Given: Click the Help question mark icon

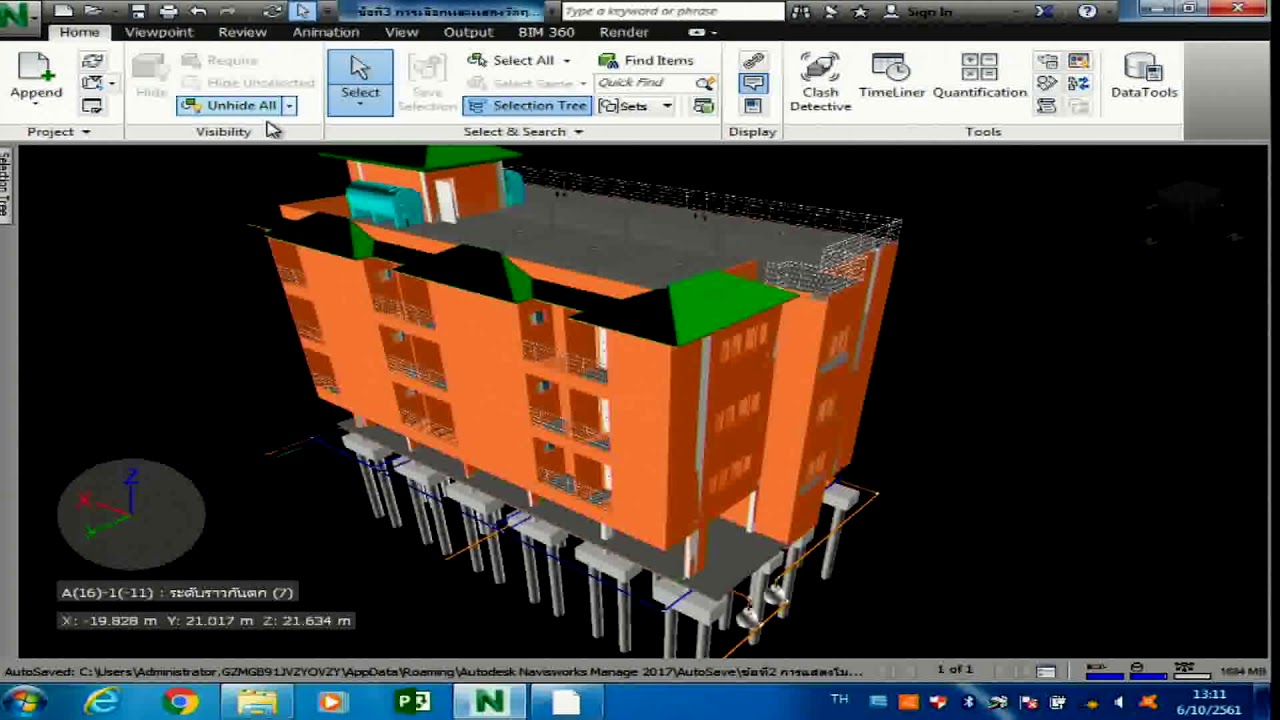Looking at the screenshot, I should pos(1087,11).
